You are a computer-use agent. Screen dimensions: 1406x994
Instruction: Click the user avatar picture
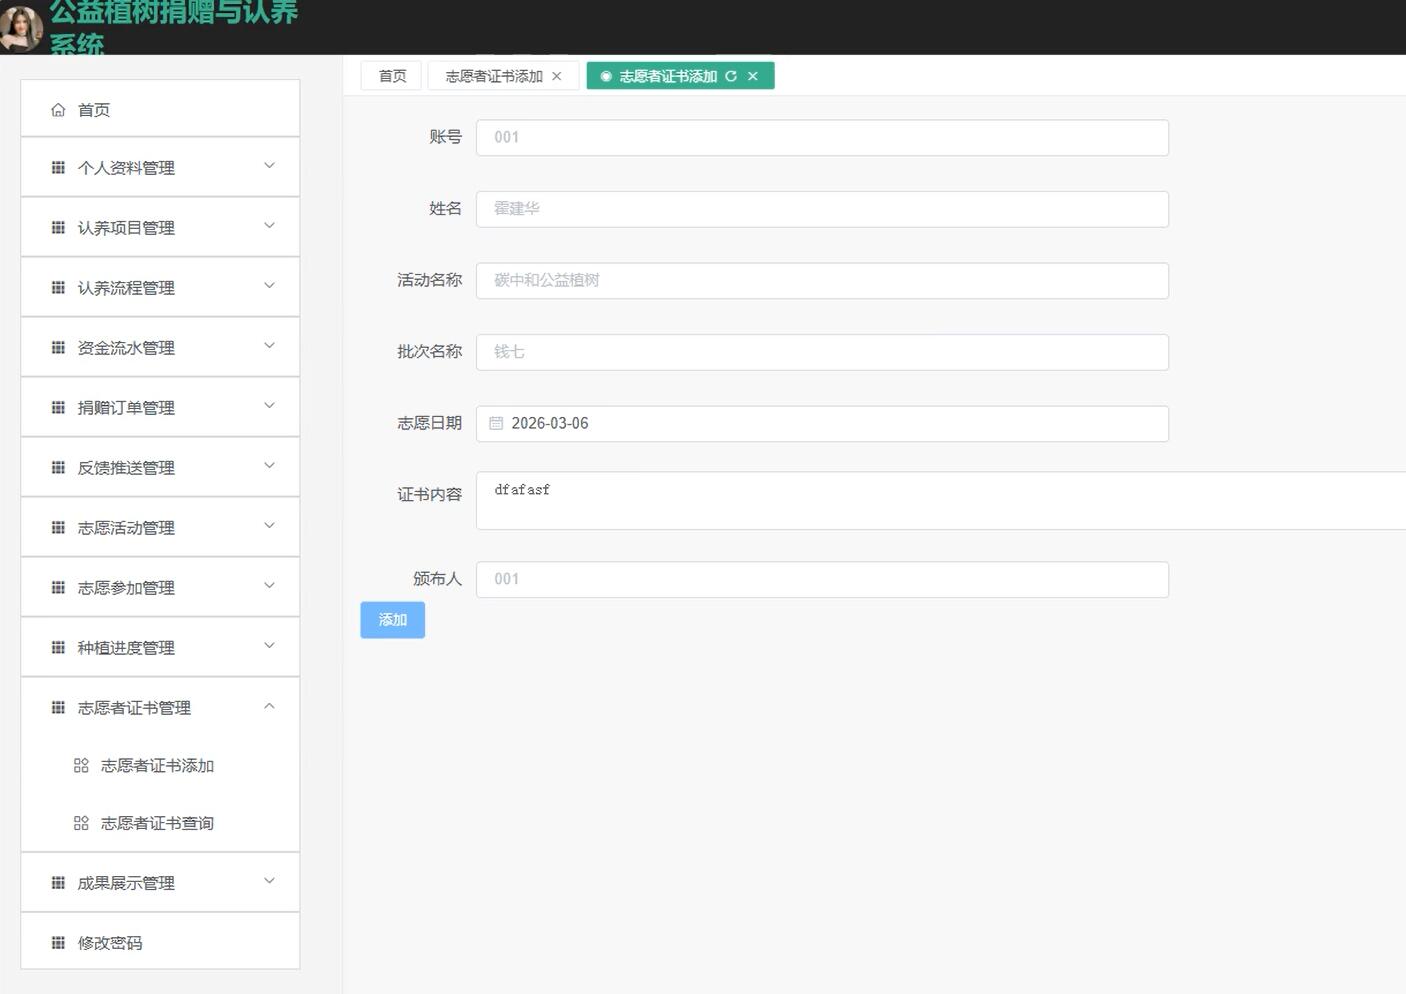[20, 27]
